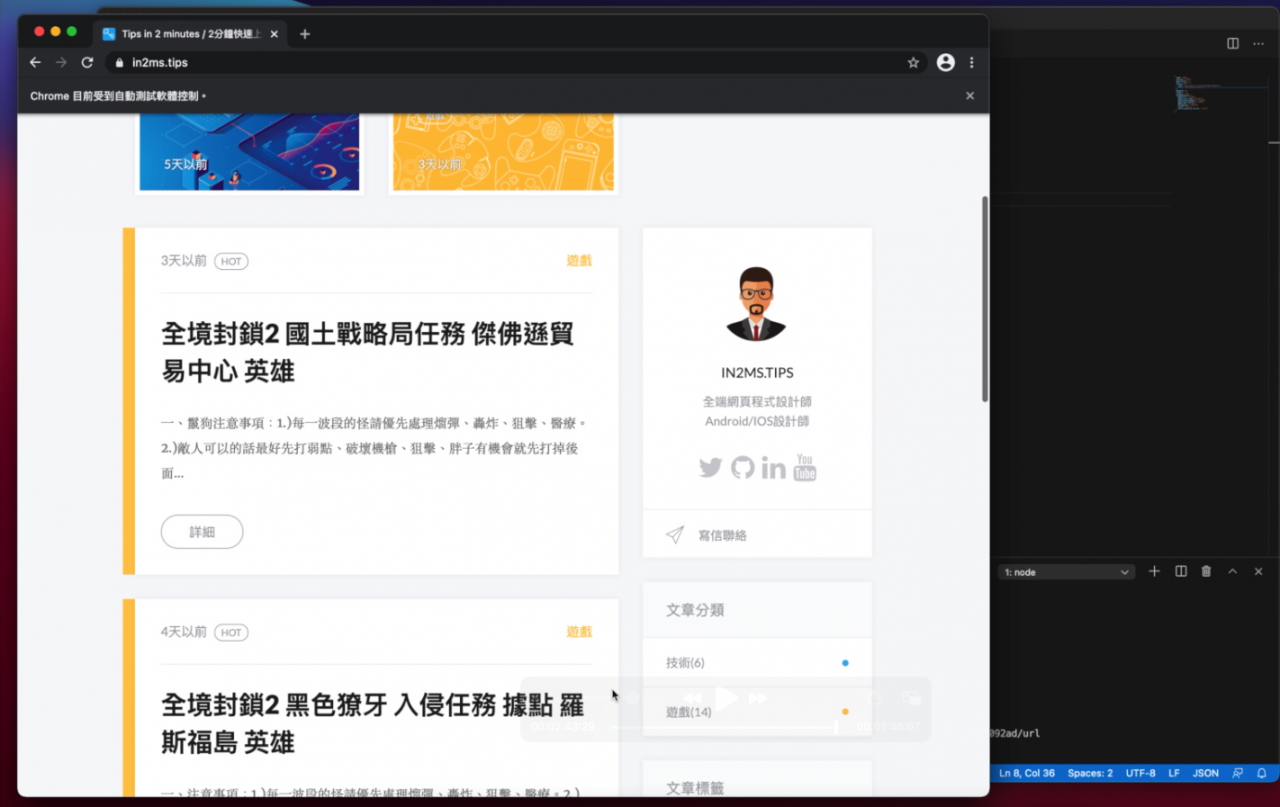The image size is (1280, 807).
Task: Open the Twitter profile icon
Action: [x=710, y=467]
